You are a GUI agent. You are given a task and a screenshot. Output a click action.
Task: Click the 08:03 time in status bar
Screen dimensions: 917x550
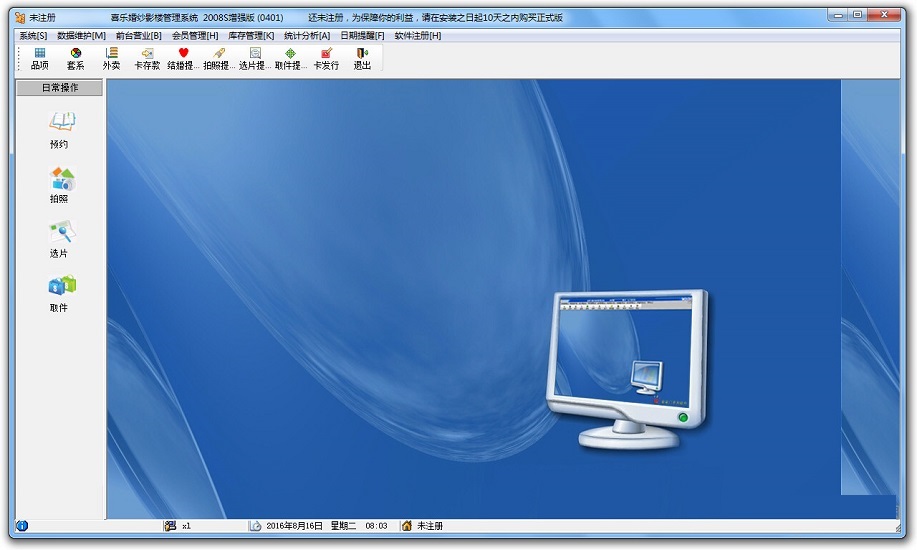(x=376, y=526)
